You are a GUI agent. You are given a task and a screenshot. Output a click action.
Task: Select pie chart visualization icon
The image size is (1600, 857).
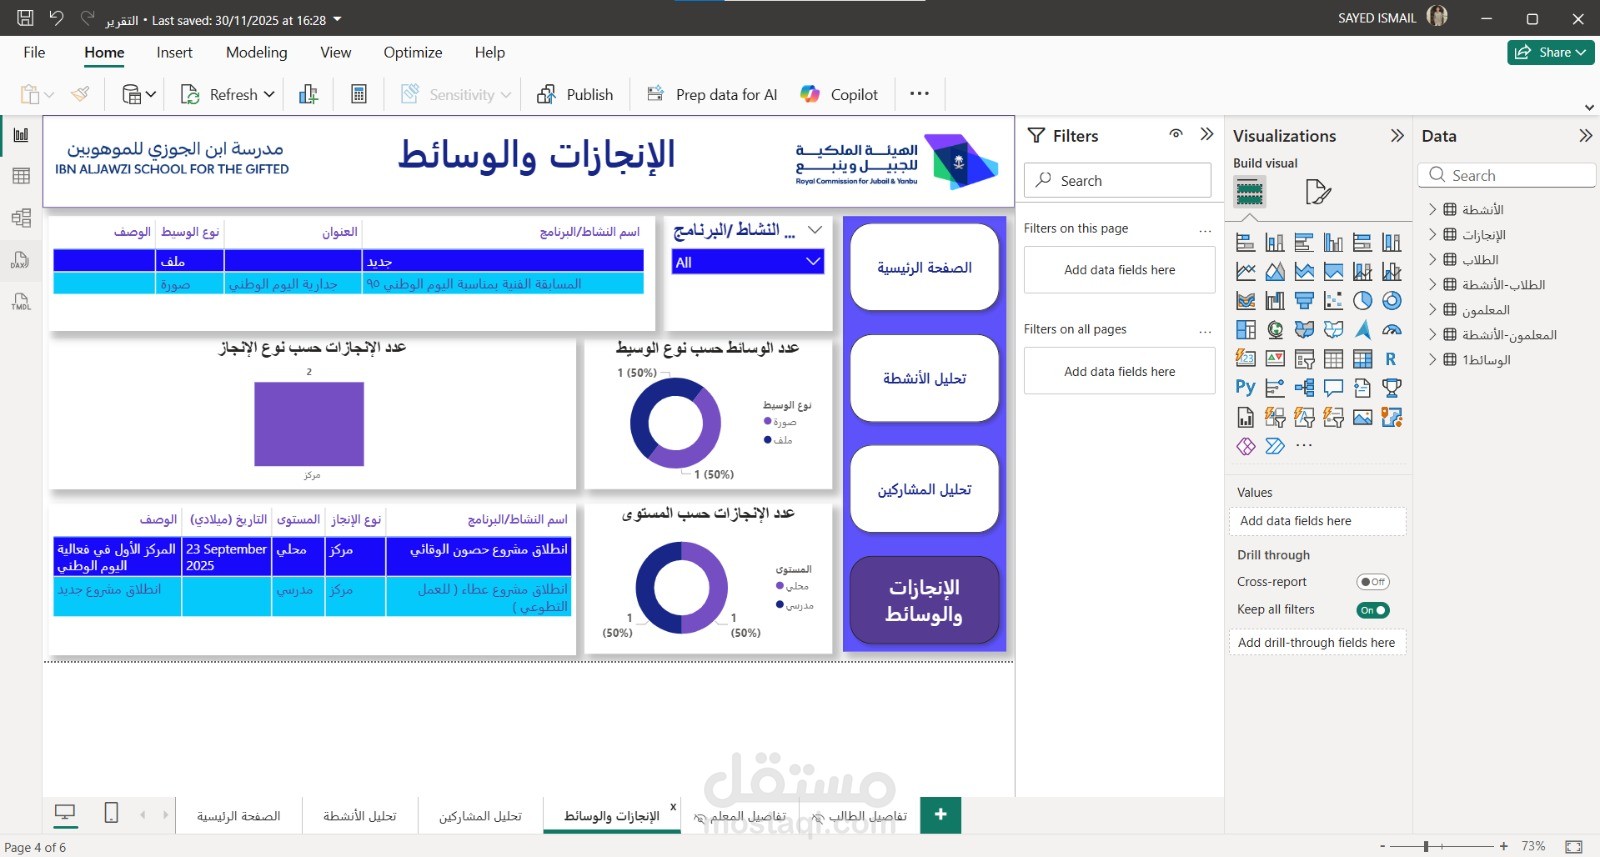[1362, 300]
